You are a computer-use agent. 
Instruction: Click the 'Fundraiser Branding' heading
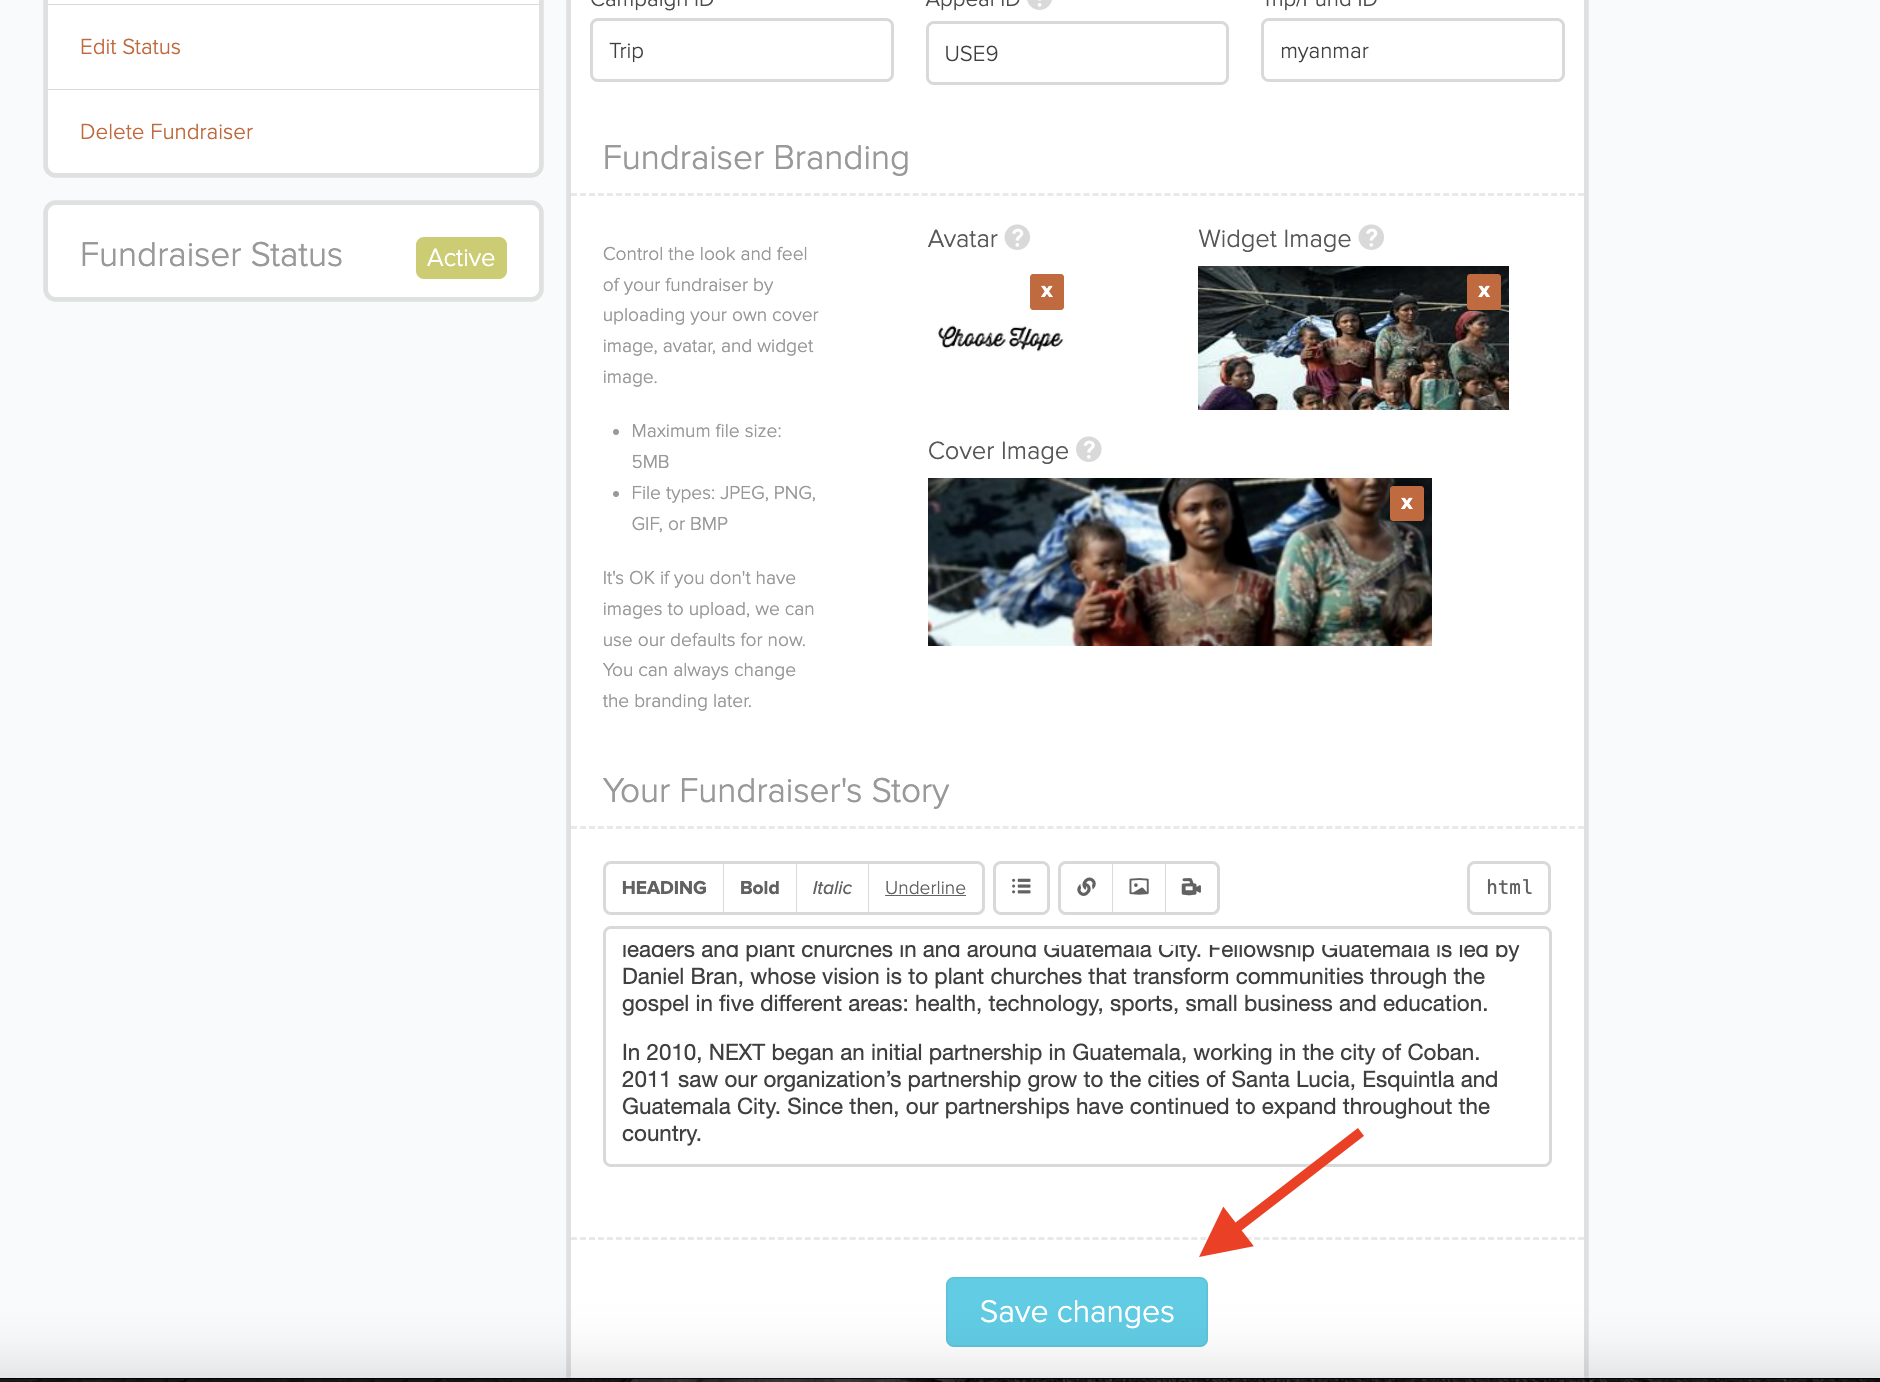tap(756, 158)
